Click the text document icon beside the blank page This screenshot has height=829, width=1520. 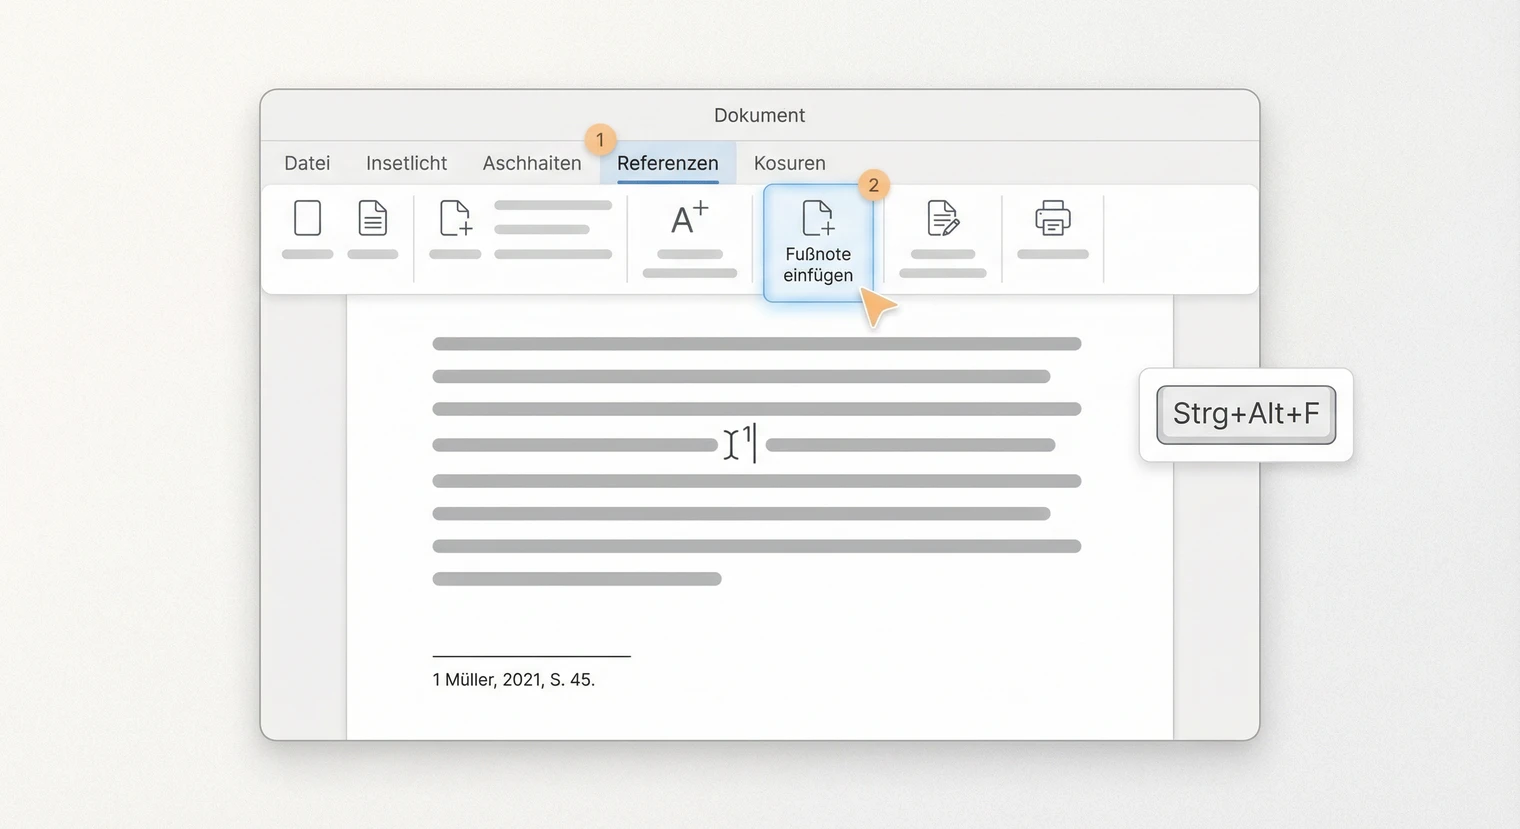373,218
